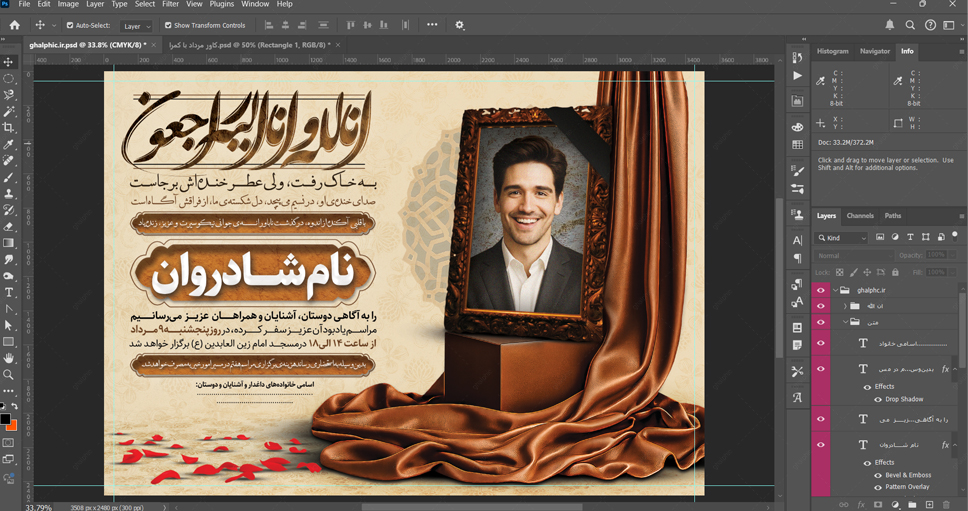The image size is (968, 511).
Task: Switch to the Rectangle 1 RGB/8 document tab
Action: click(249, 45)
